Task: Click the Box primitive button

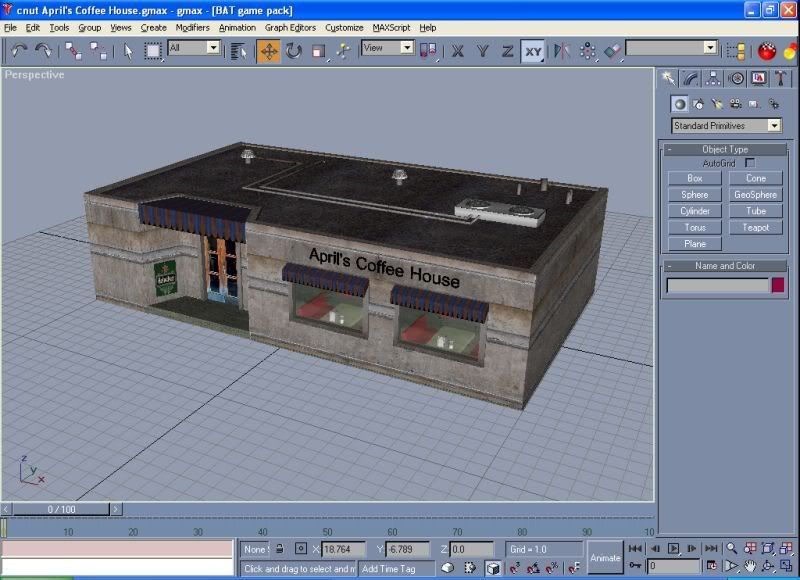Action: [x=695, y=178]
